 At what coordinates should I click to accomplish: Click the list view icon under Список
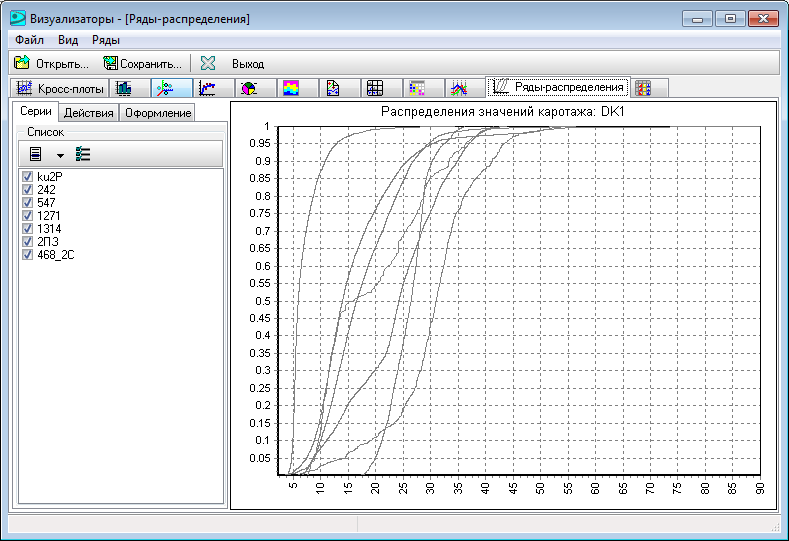36,154
